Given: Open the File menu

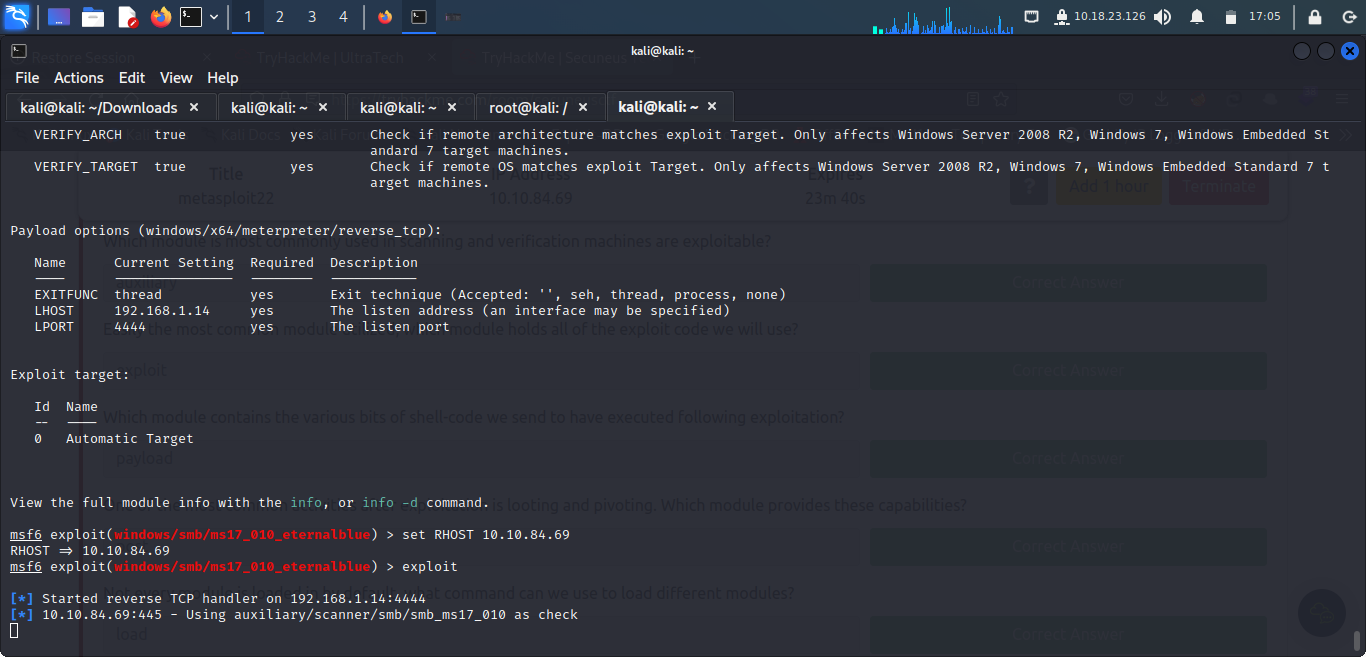Looking at the screenshot, I should [27, 78].
